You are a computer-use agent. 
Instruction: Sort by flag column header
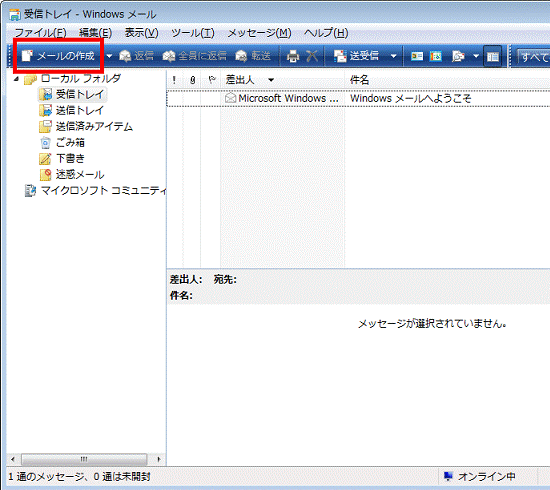(x=212, y=80)
